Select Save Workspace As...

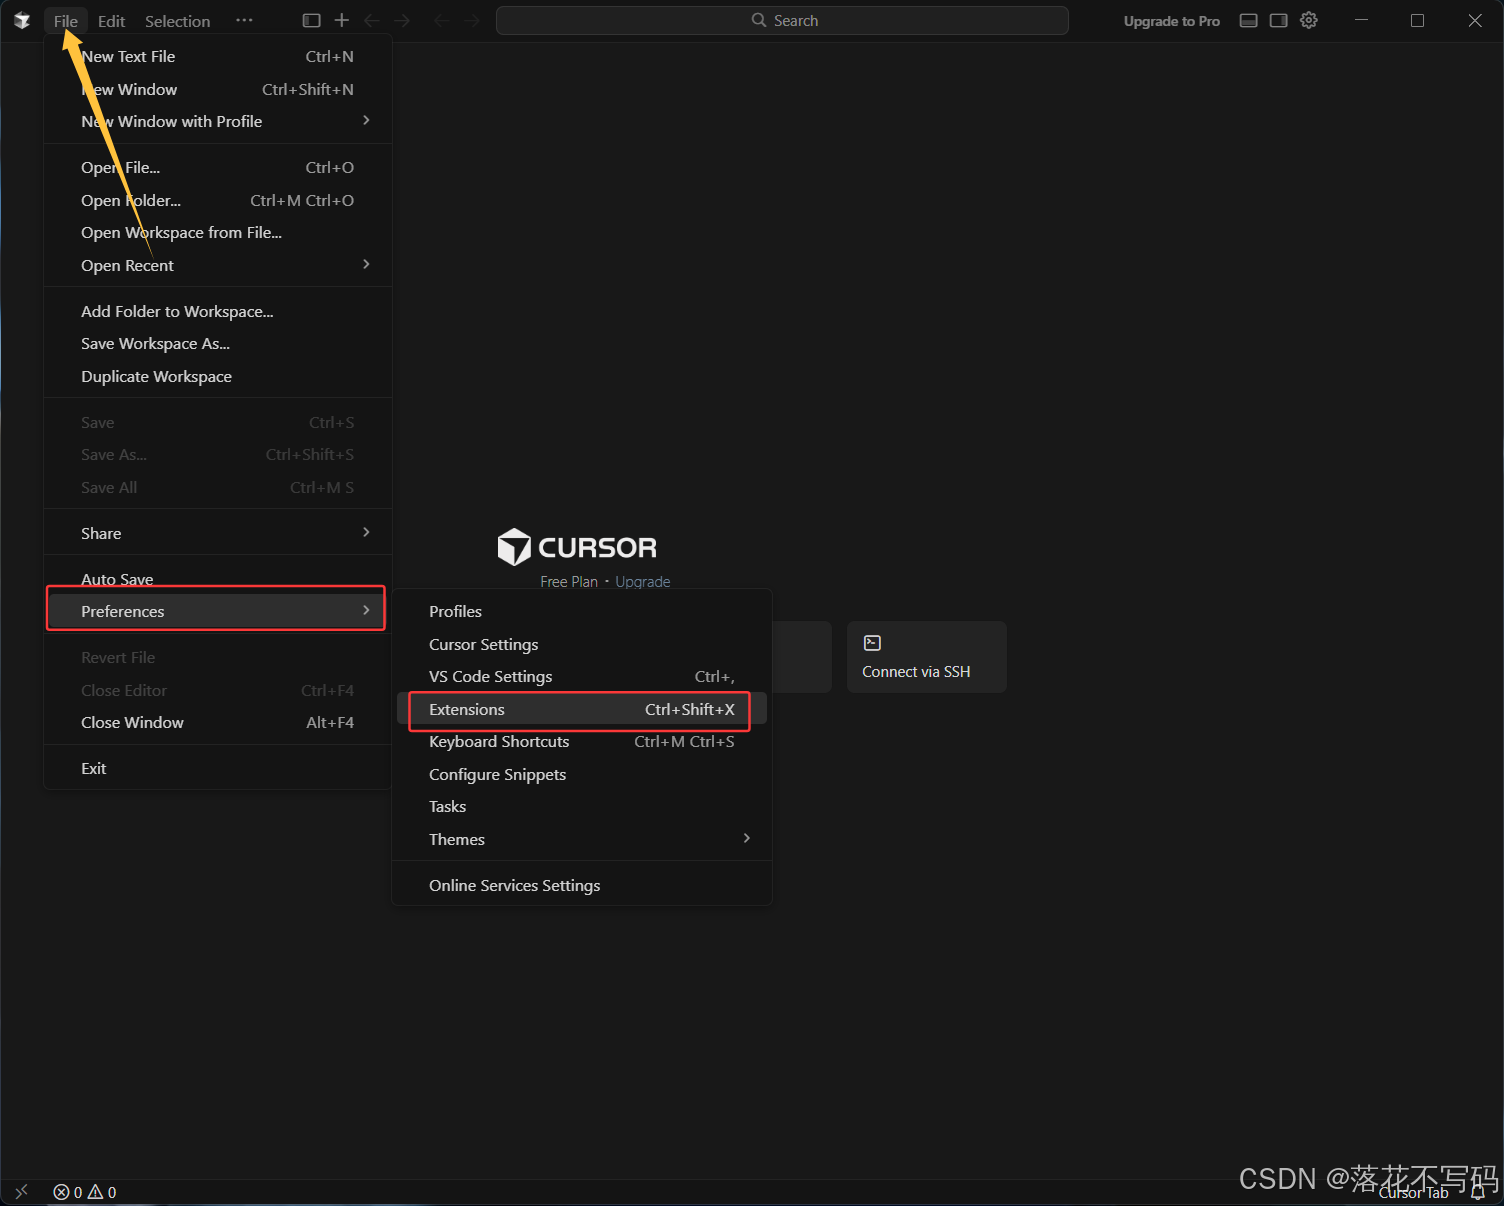click(218, 343)
